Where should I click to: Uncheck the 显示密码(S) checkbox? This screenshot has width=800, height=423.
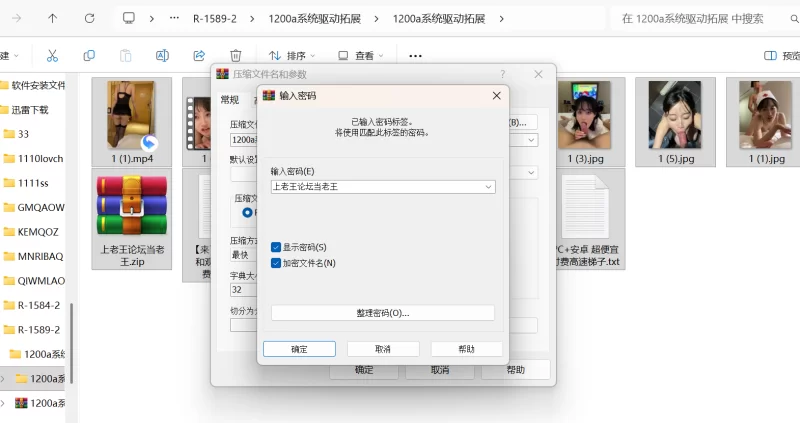[276, 247]
